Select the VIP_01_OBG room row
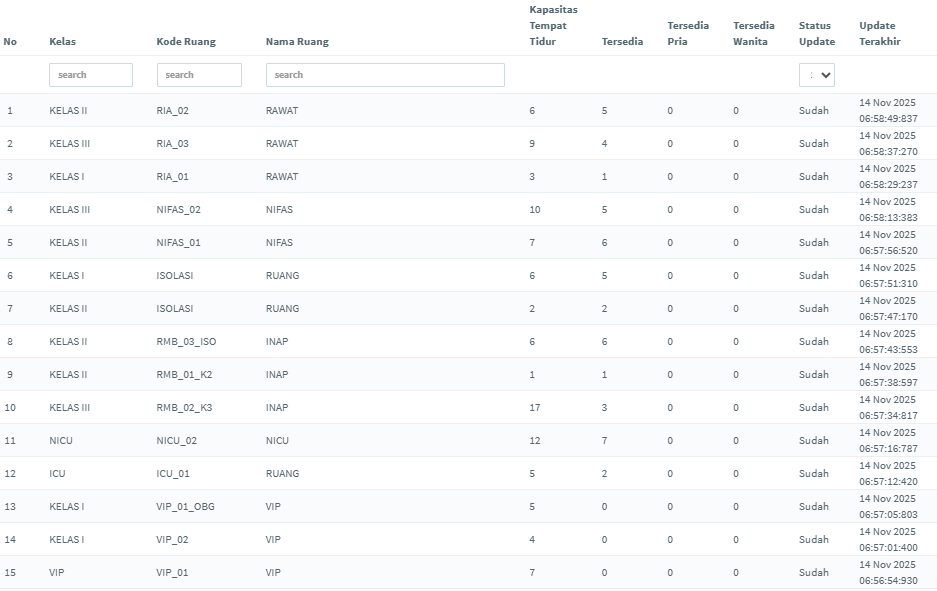The width and height of the screenshot is (937, 591). pyautogui.click(x=186, y=507)
